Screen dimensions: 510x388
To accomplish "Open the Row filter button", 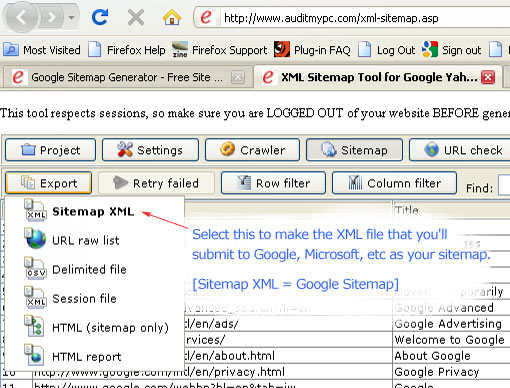I will point(273,183).
